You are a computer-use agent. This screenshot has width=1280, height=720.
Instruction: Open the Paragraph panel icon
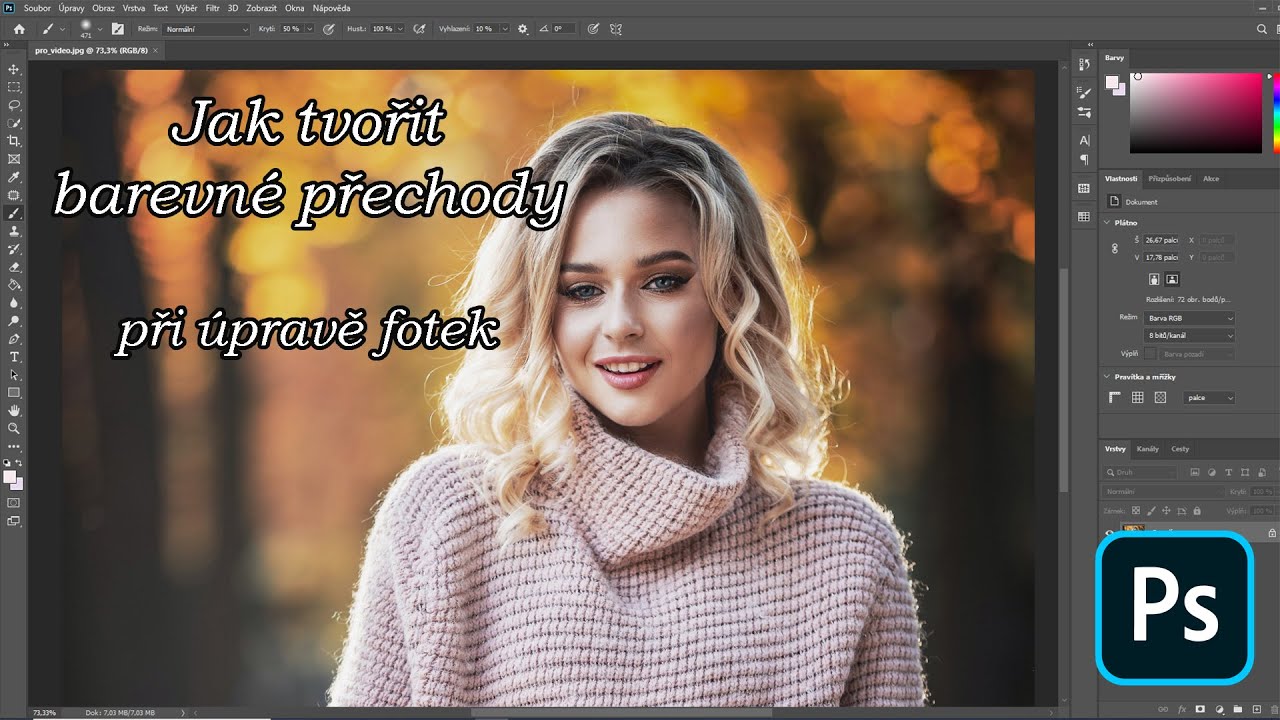1084,160
